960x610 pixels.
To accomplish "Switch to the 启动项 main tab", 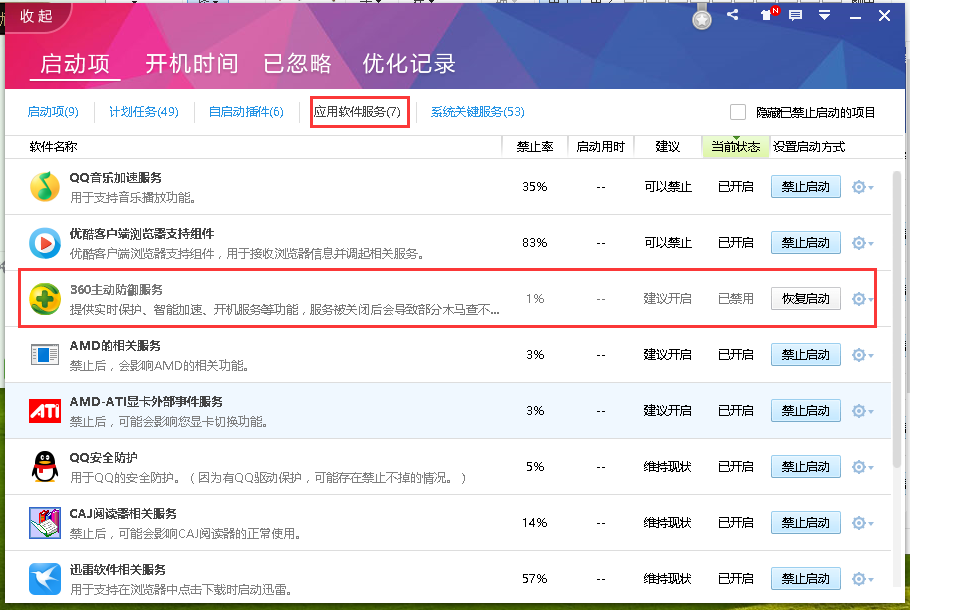I will tap(75, 64).
